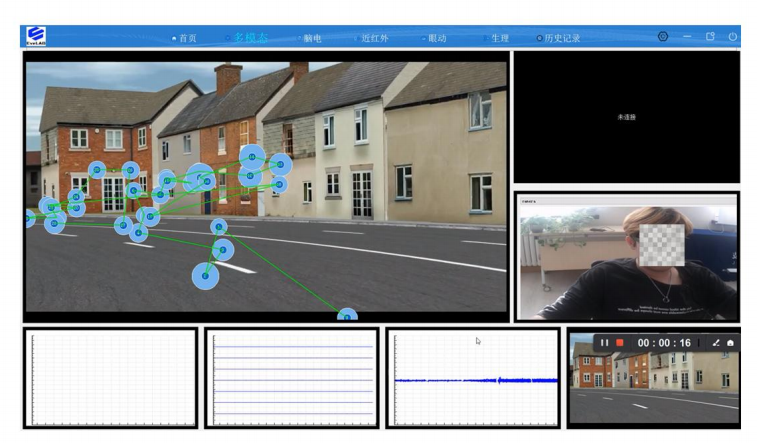Switch to the 多模态 tab

(x=247, y=38)
